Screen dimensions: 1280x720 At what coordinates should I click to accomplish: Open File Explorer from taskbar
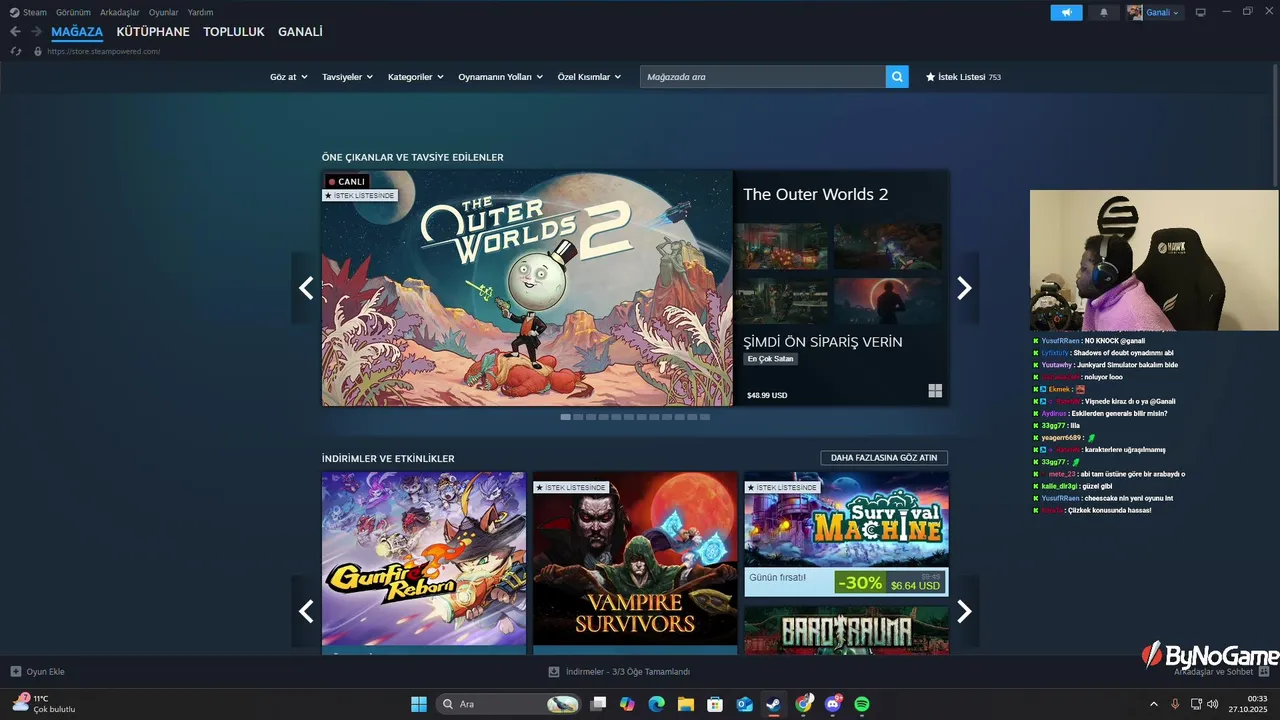(686, 704)
